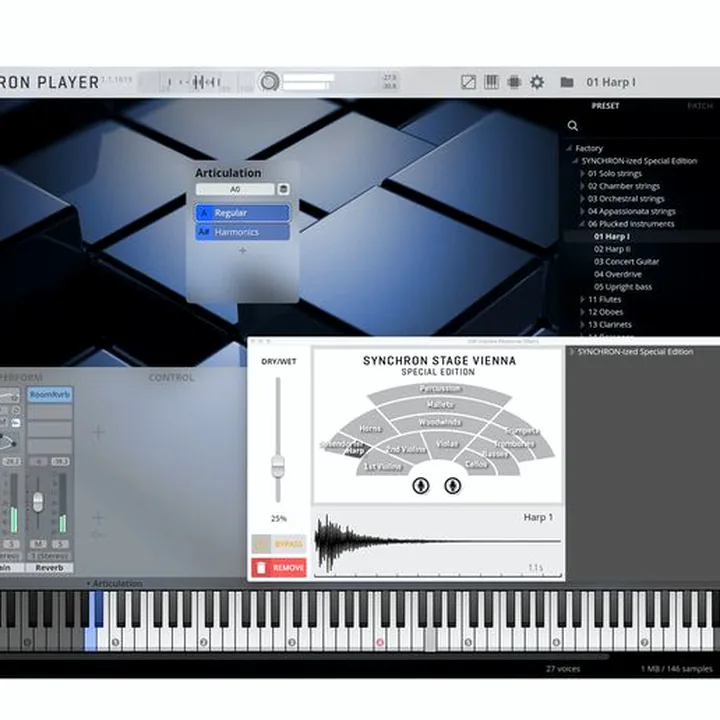Click the Harp 1 impulse waveform display
This screenshot has width=720, height=720.
(438, 543)
